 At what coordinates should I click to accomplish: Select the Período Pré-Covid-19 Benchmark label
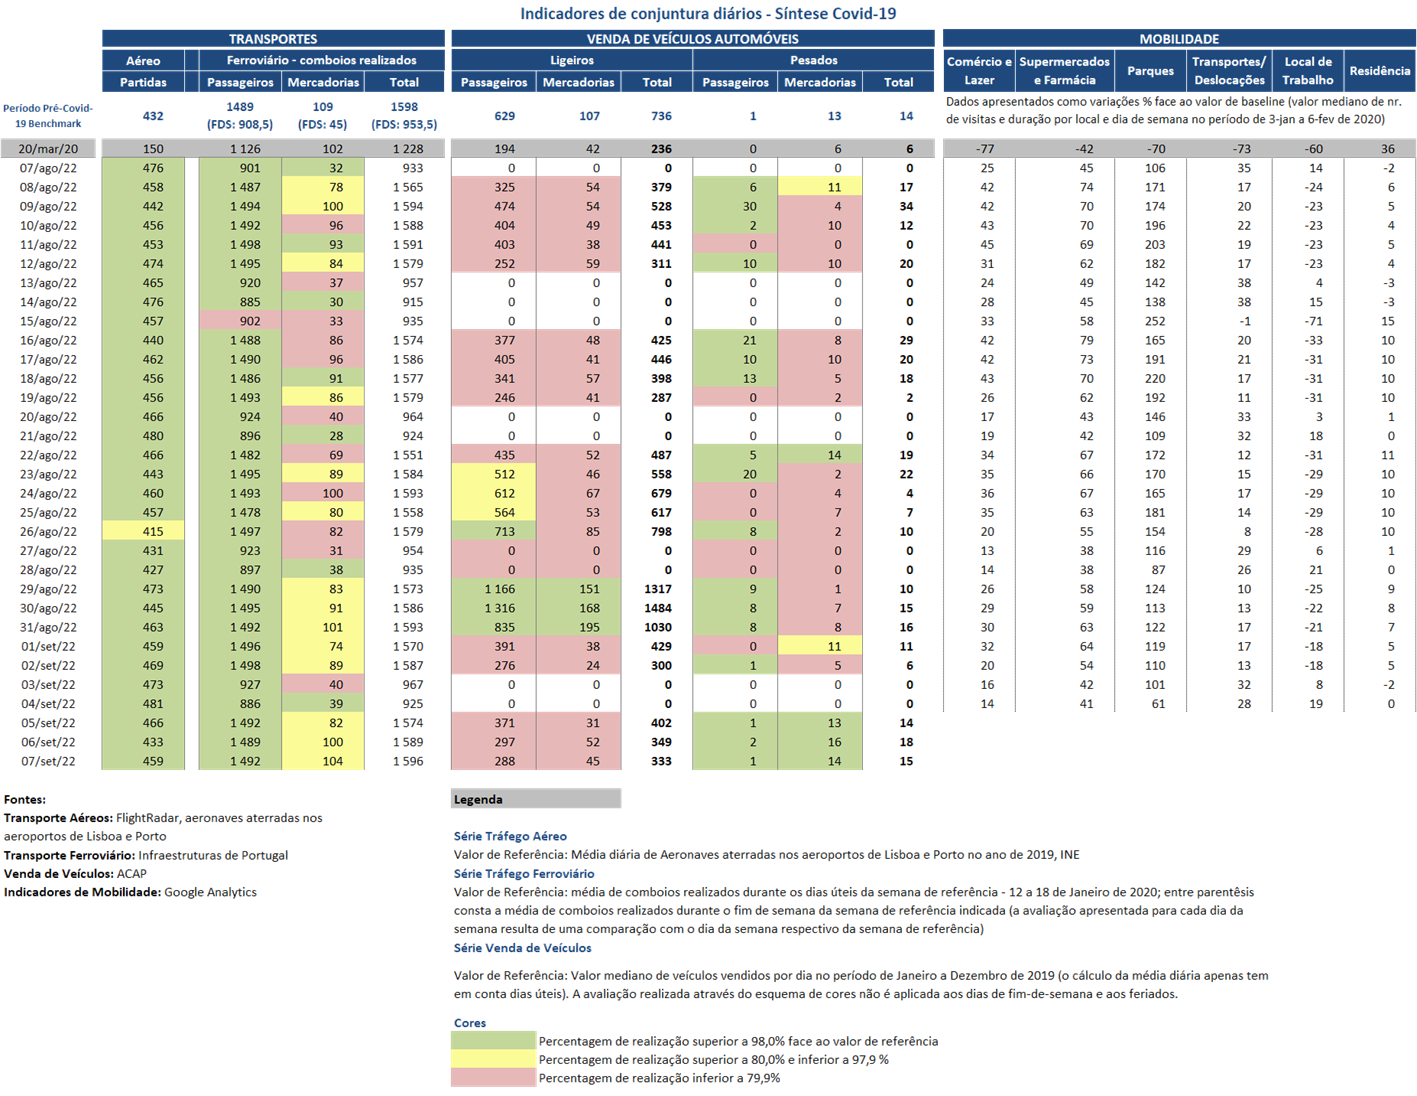(x=48, y=116)
